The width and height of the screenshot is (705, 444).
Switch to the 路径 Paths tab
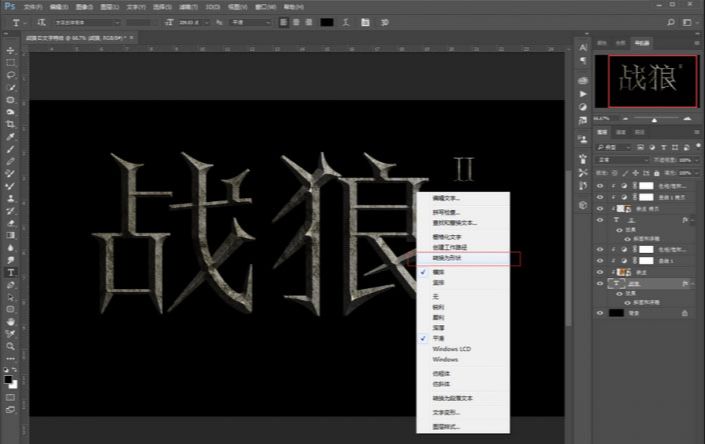coord(640,132)
